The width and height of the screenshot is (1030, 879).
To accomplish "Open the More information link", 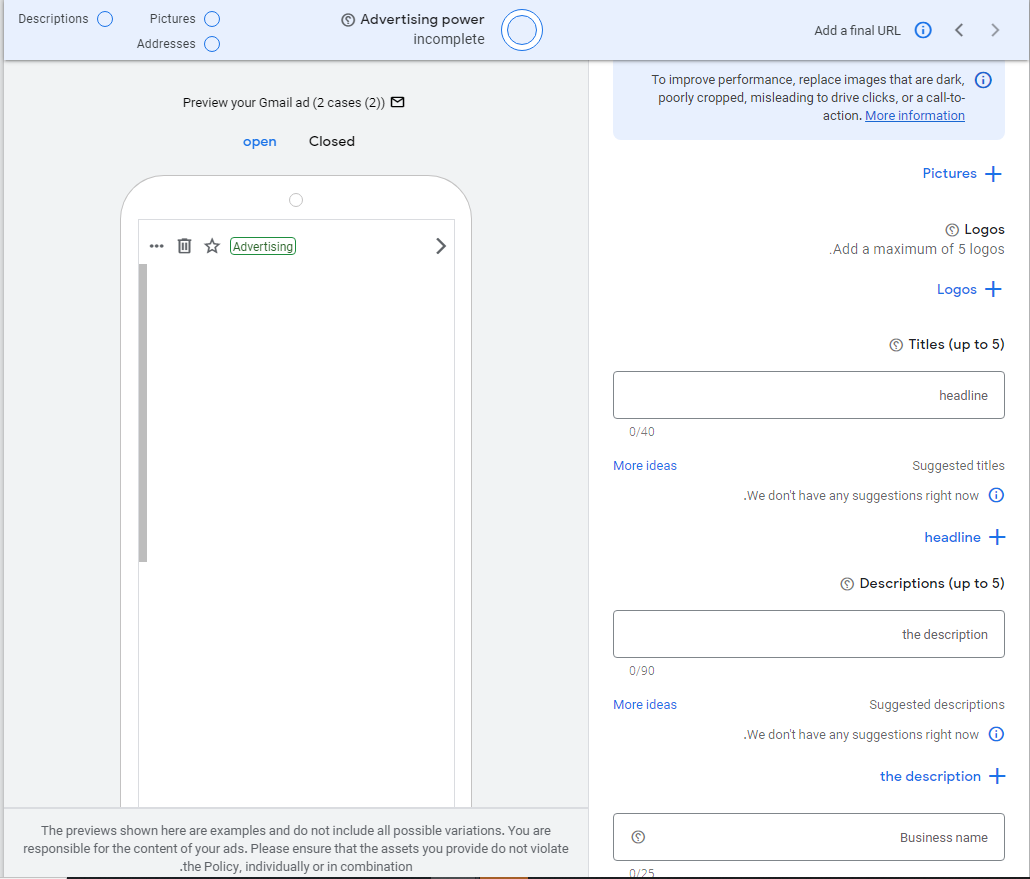I will pos(914,116).
